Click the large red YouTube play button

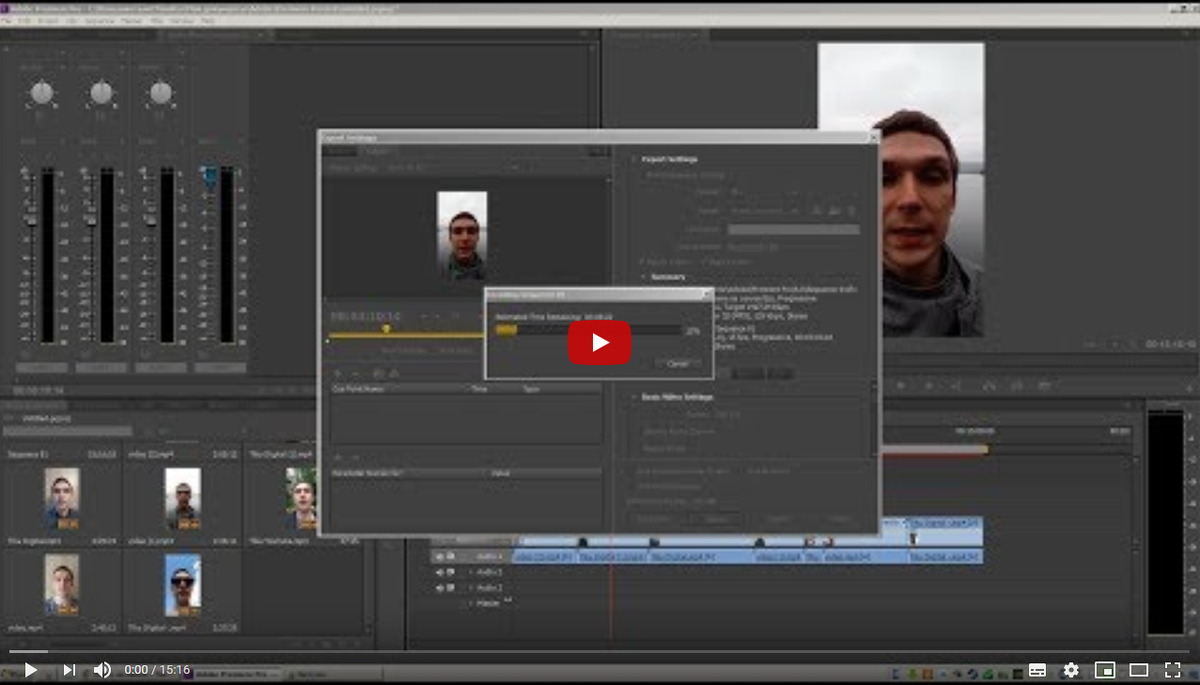(x=600, y=343)
